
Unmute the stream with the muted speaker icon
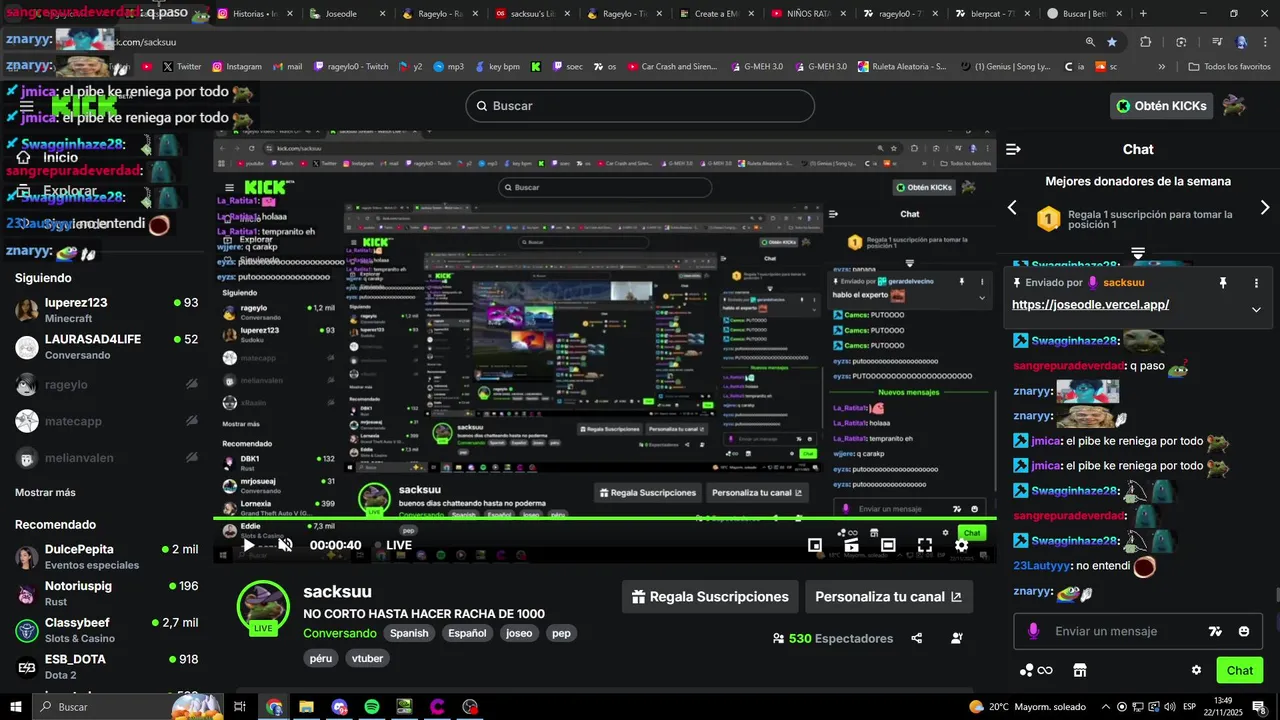coord(285,545)
